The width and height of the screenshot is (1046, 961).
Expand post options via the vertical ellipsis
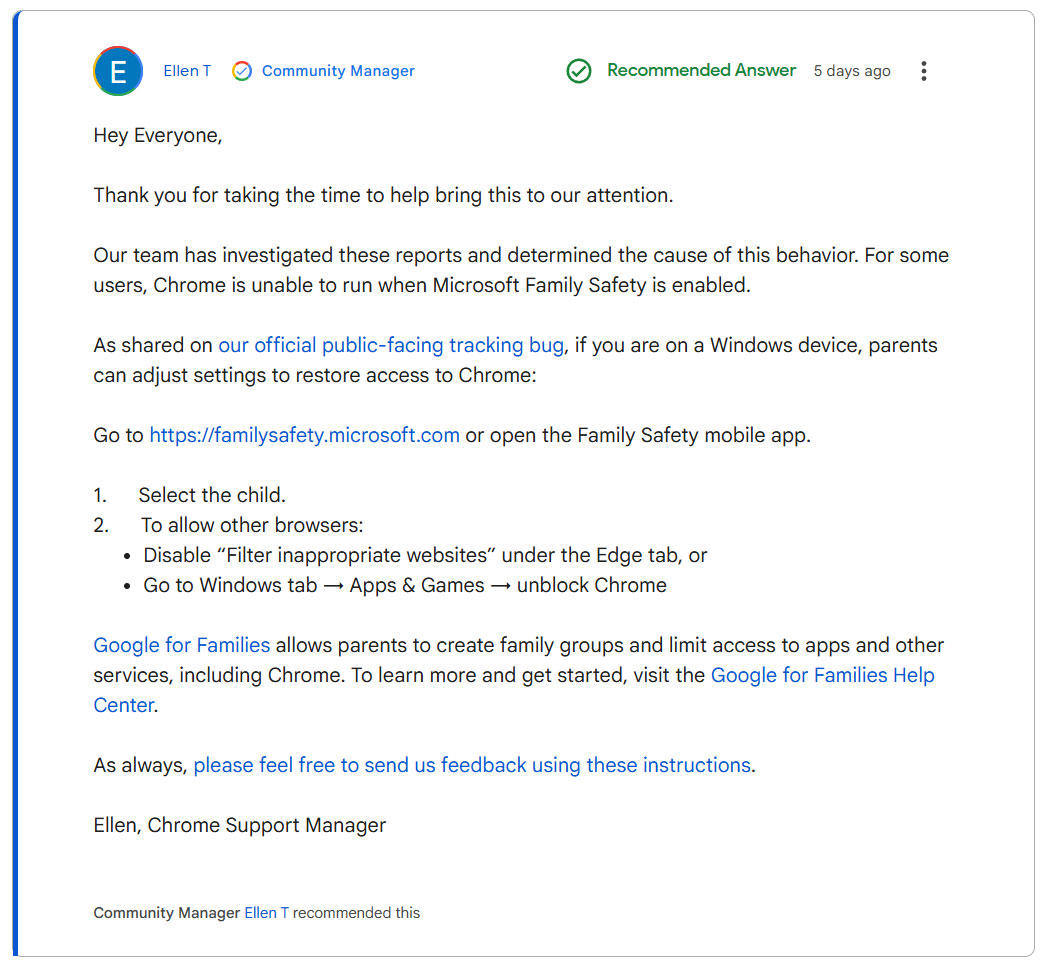point(924,71)
